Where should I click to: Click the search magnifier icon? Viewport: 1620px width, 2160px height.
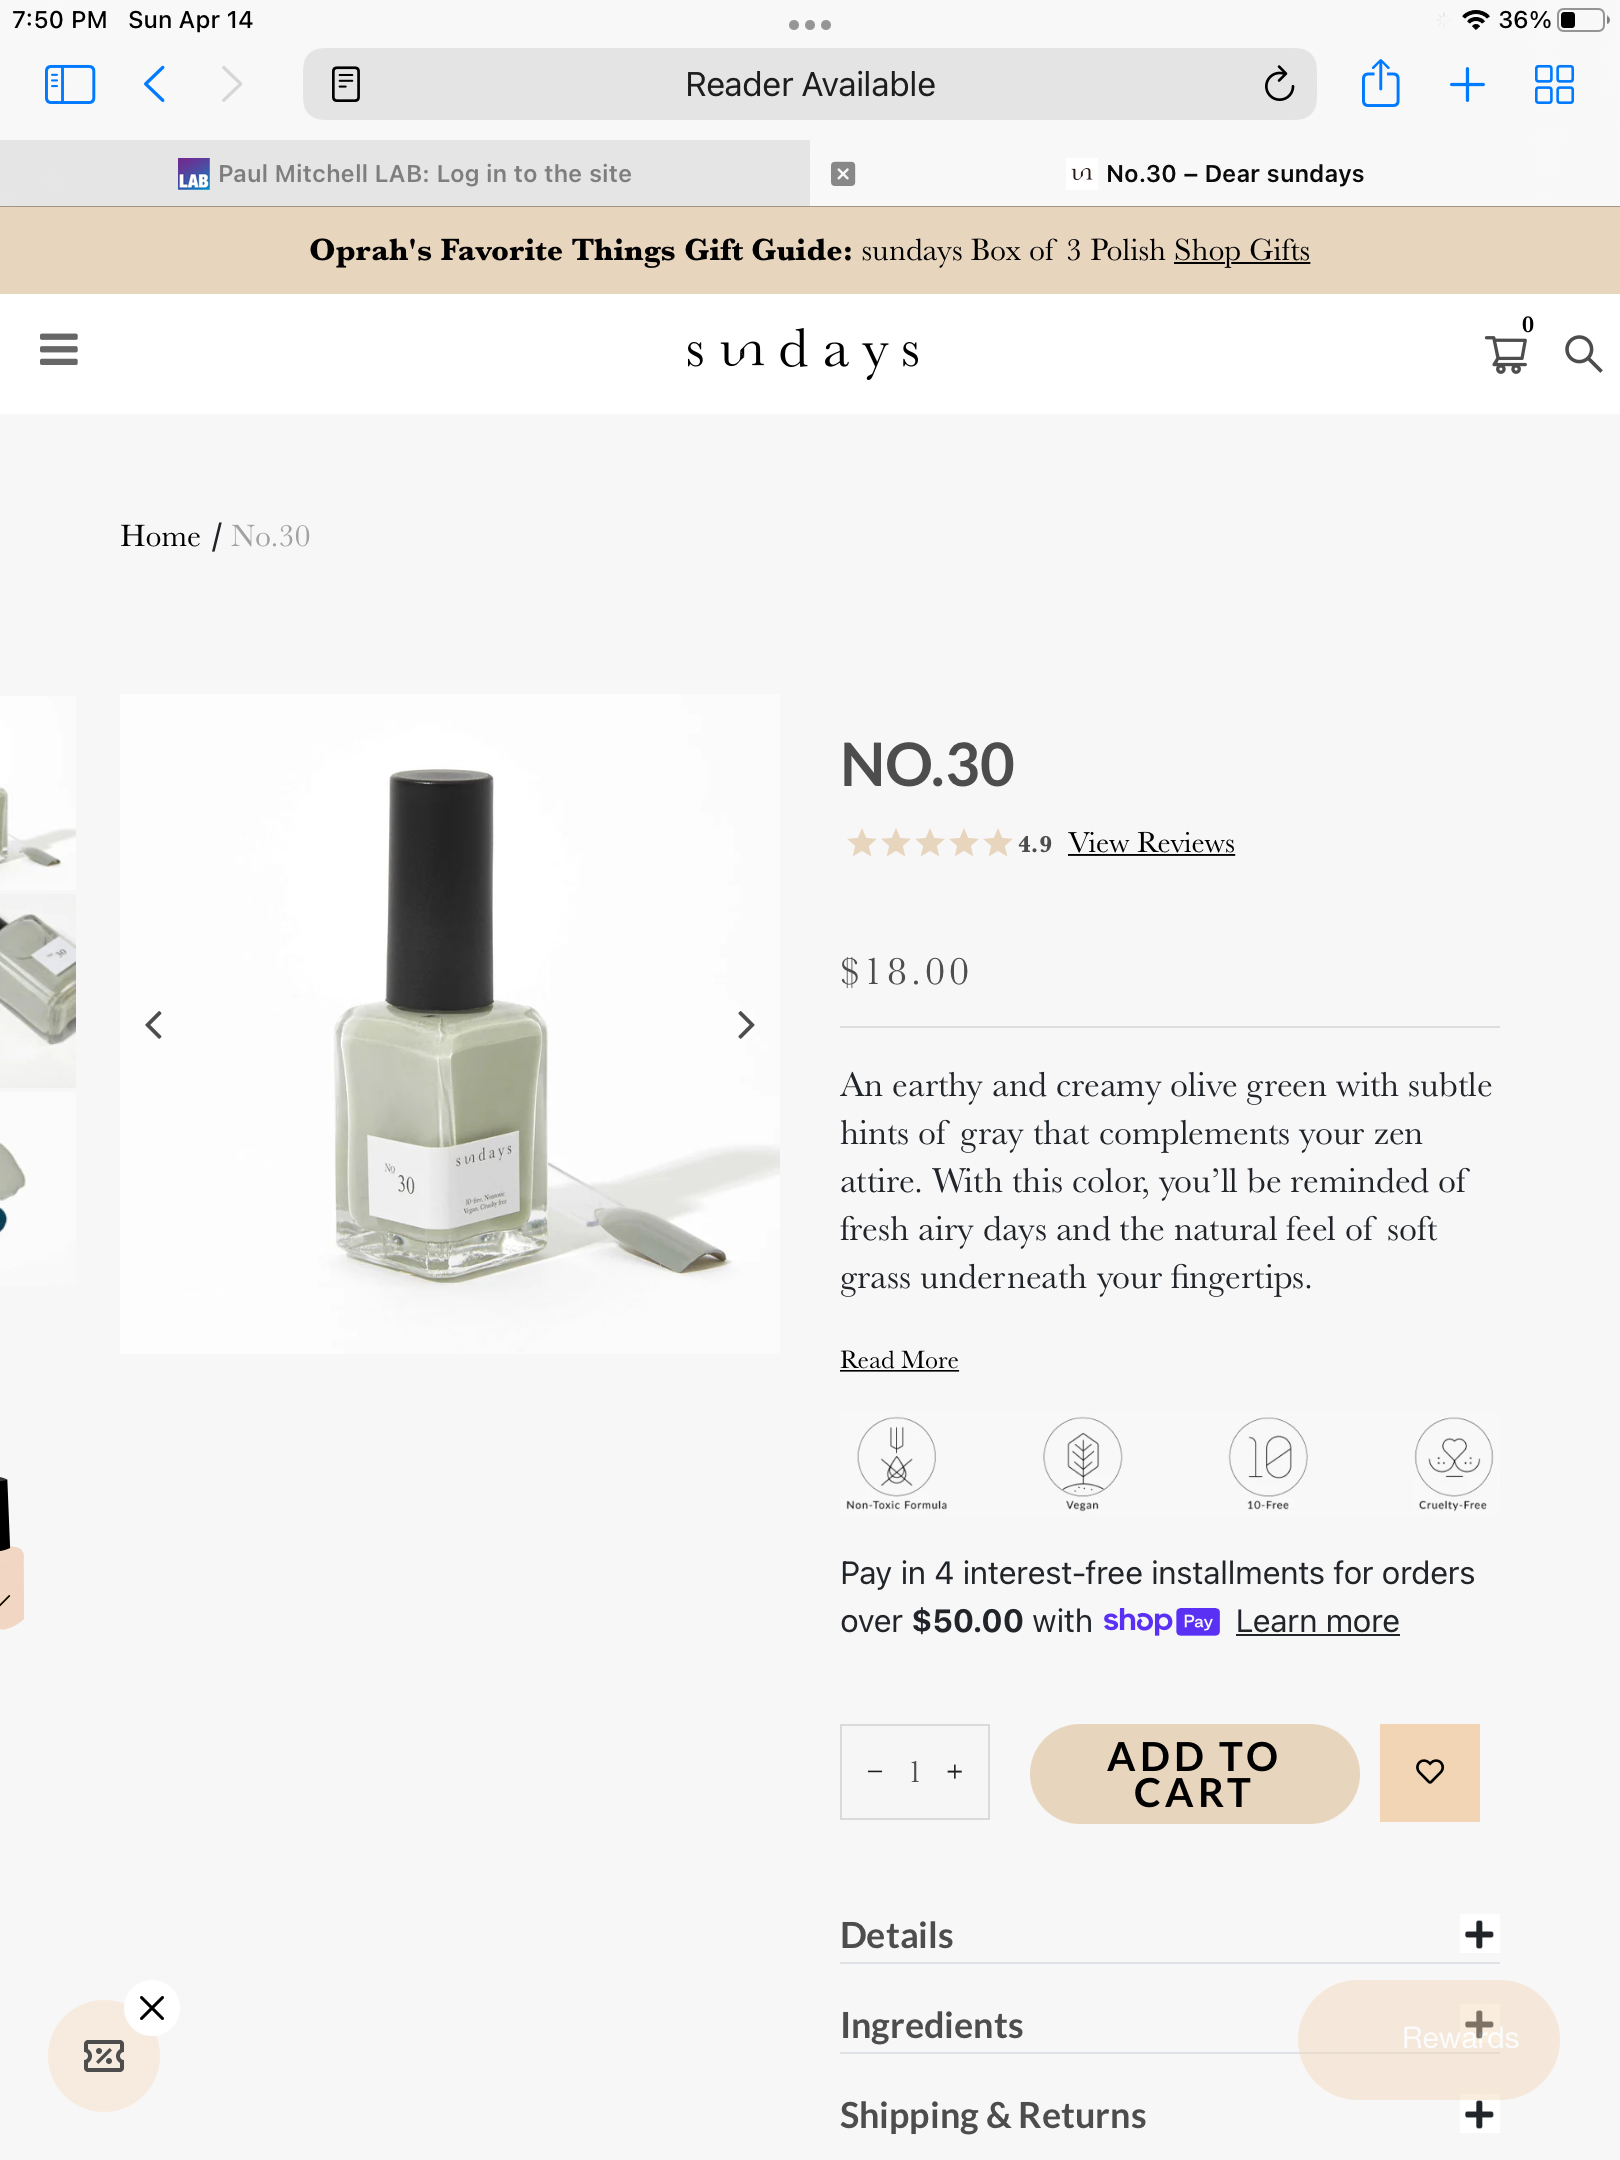1582,354
